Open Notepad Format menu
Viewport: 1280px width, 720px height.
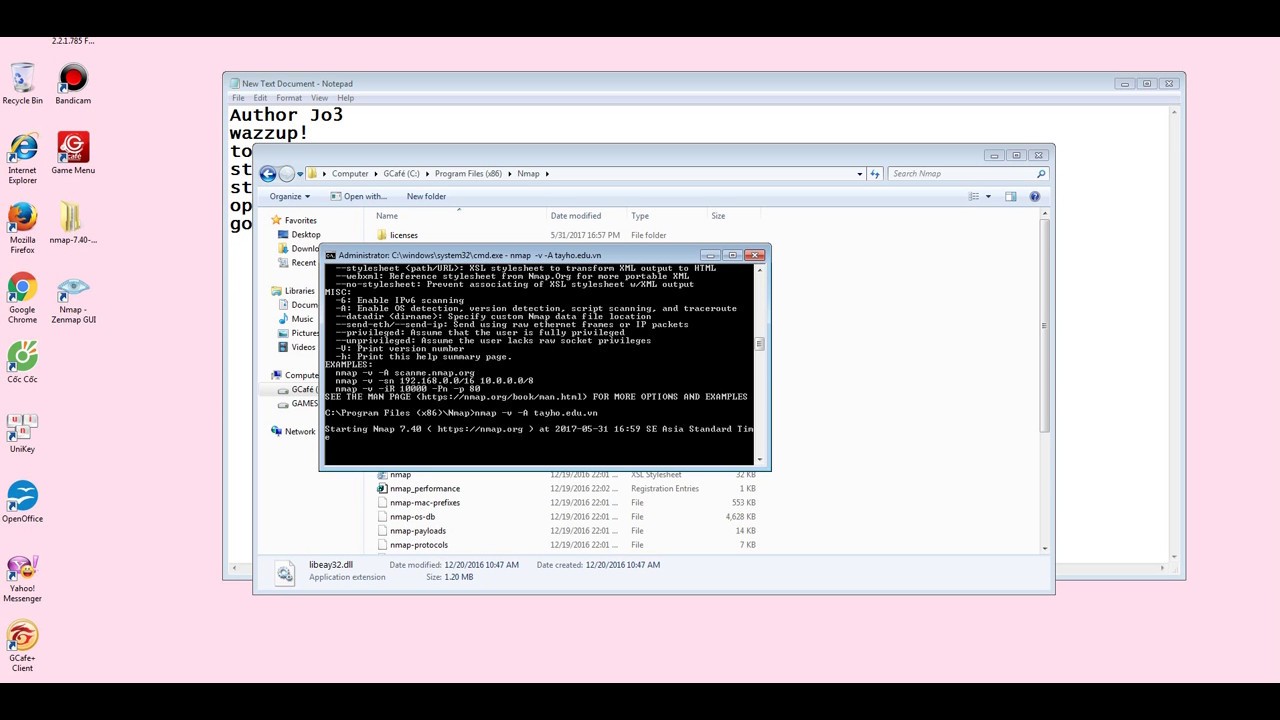pos(289,98)
